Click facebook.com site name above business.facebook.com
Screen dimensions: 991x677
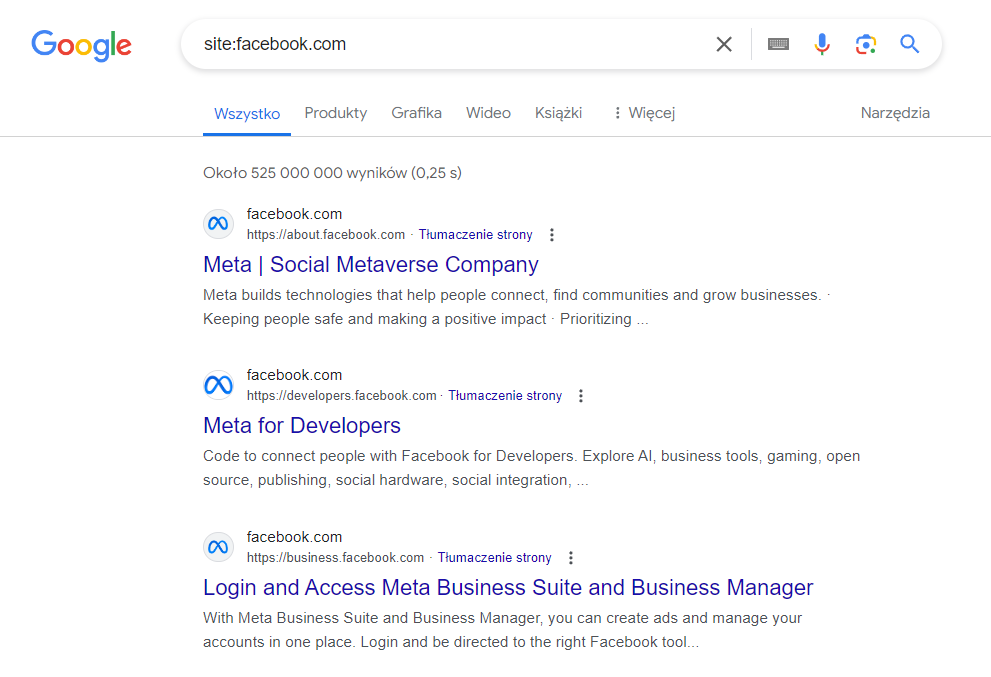pyautogui.click(x=295, y=537)
